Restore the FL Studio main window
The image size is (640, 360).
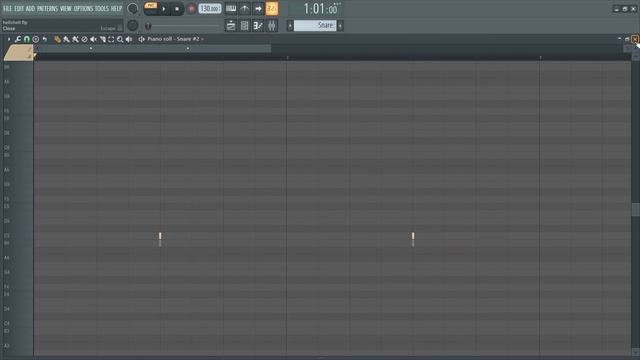pyautogui.click(x=625, y=9)
